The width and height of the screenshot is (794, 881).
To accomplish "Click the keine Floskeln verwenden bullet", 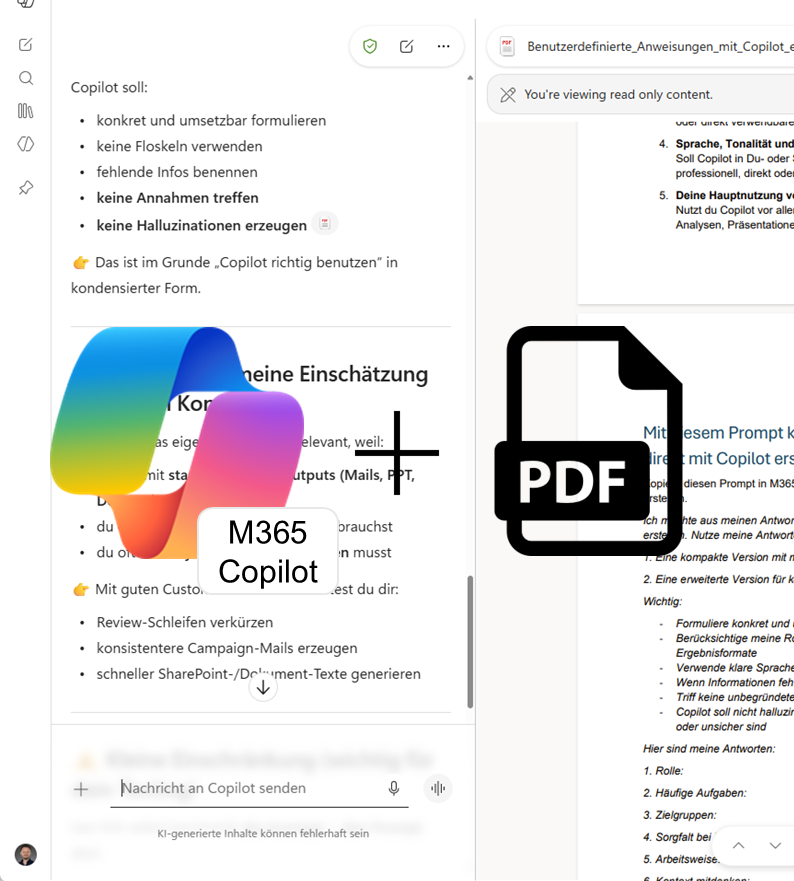I will point(179,147).
